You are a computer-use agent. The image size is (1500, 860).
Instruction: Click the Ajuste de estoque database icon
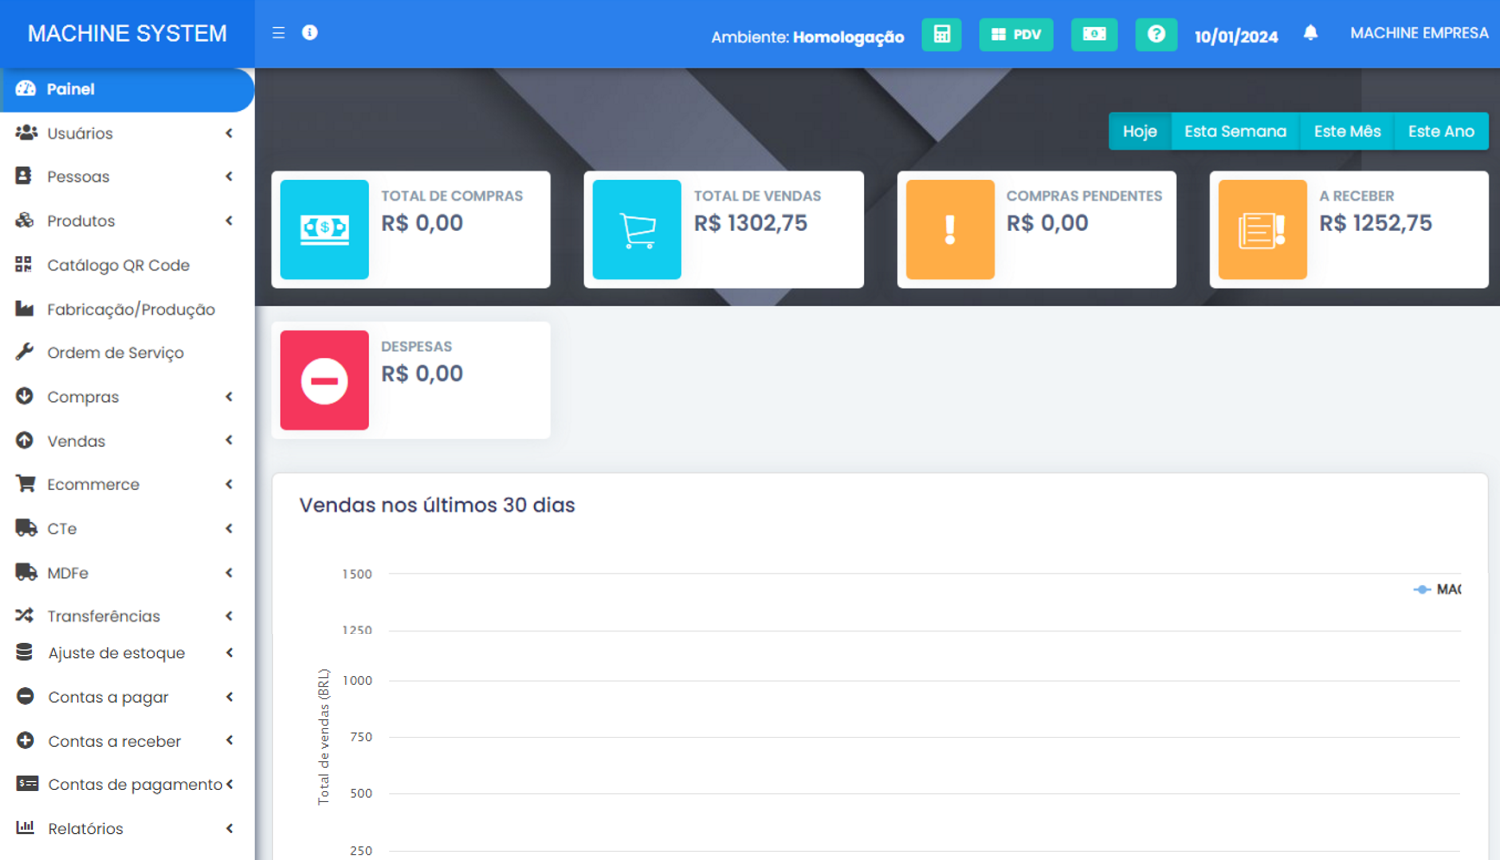pyautogui.click(x=25, y=652)
